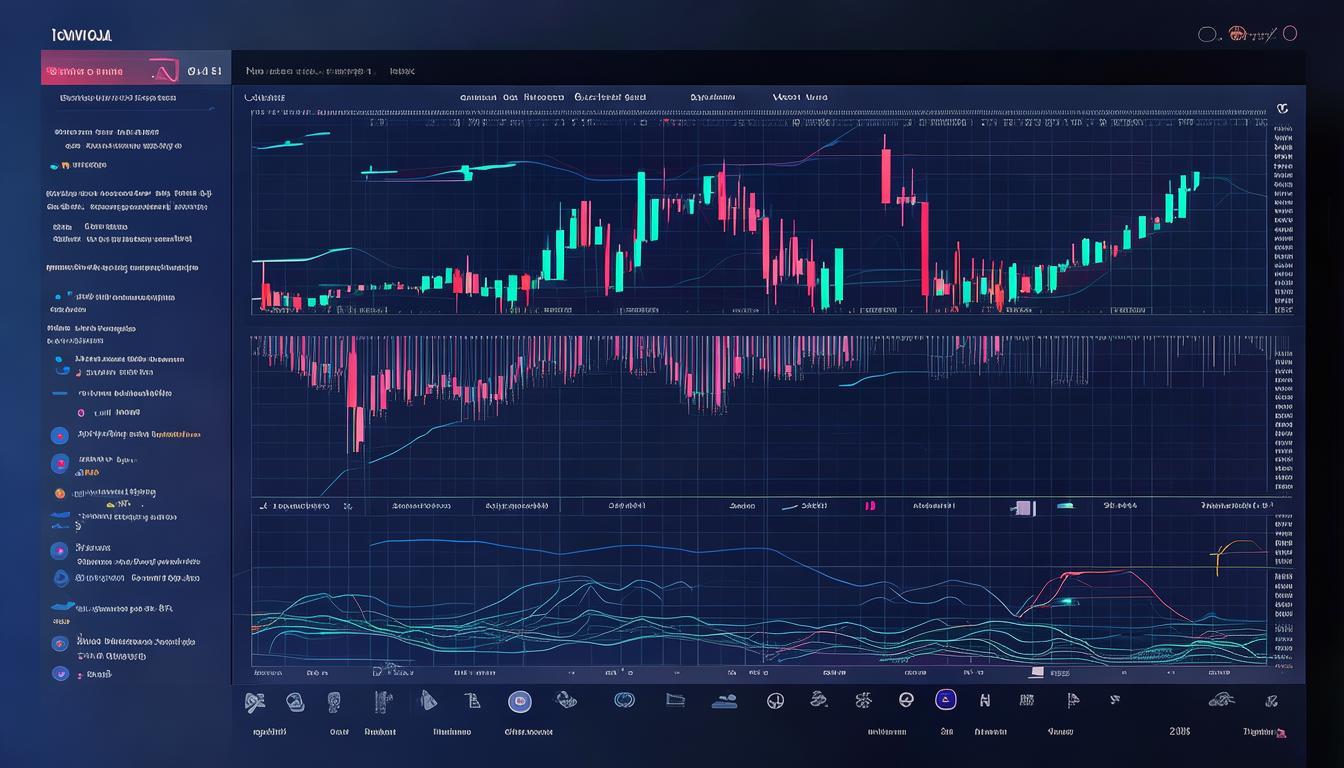Viewport: 1344px width, 768px height.
Task: Toggle the blue indicator dot beside the sidebar entry
Action: tap(58, 361)
